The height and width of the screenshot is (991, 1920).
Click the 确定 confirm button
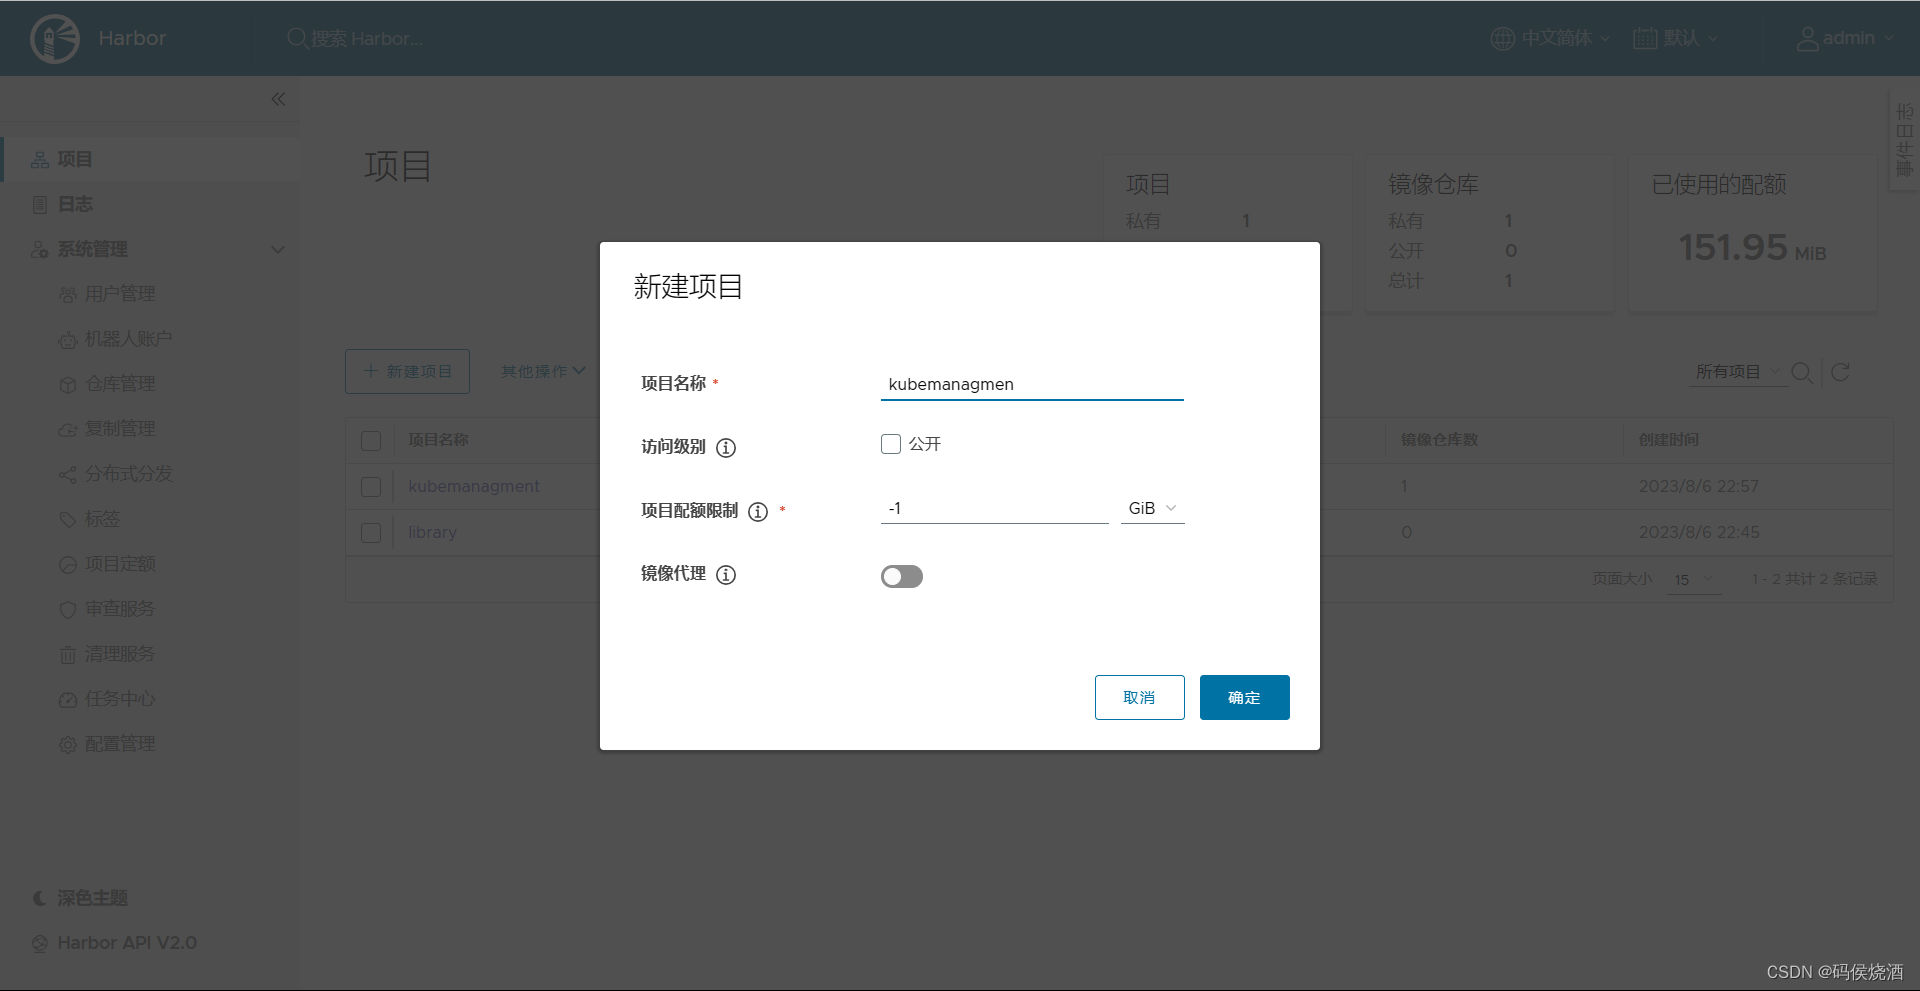(1244, 698)
